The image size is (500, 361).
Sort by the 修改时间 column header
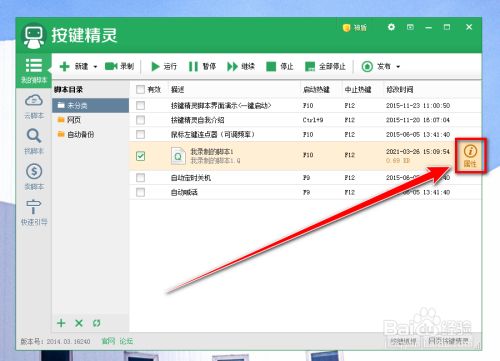400,89
